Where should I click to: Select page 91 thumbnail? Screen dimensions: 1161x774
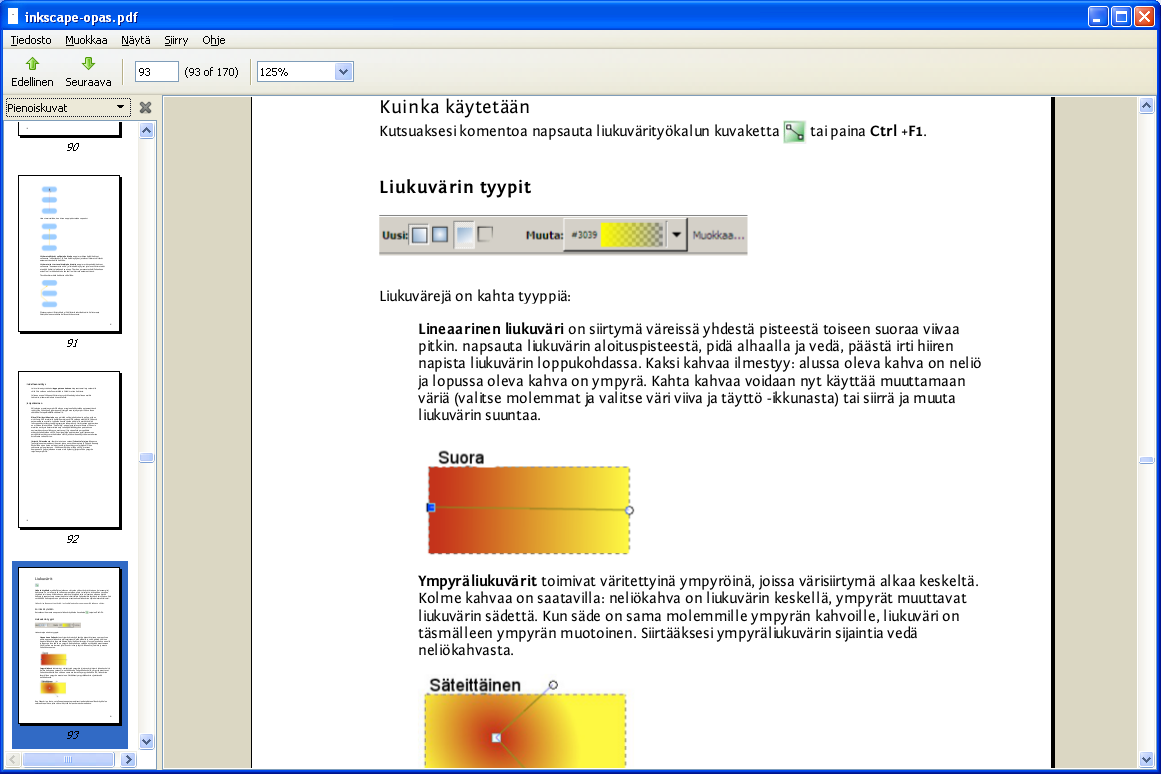[x=70, y=254]
